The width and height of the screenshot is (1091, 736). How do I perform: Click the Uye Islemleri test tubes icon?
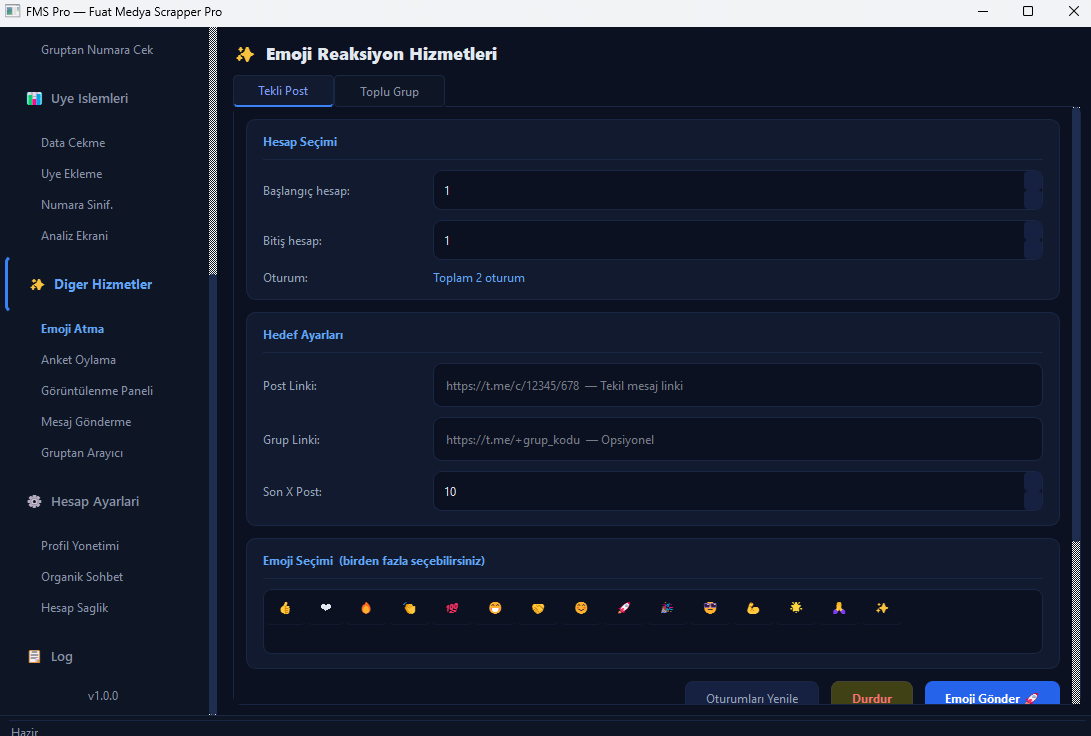34,99
